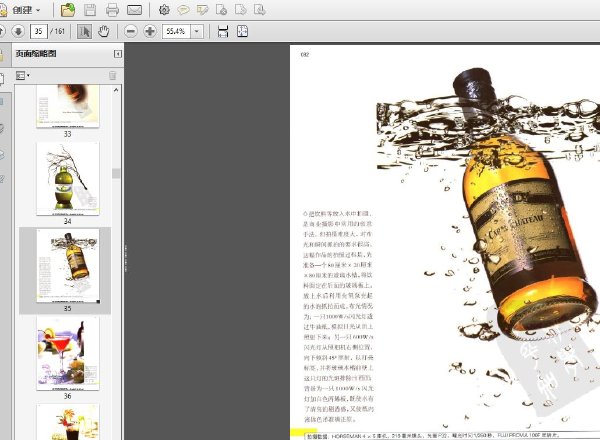Add a sticky note comment bubble

click(x=183, y=10)
